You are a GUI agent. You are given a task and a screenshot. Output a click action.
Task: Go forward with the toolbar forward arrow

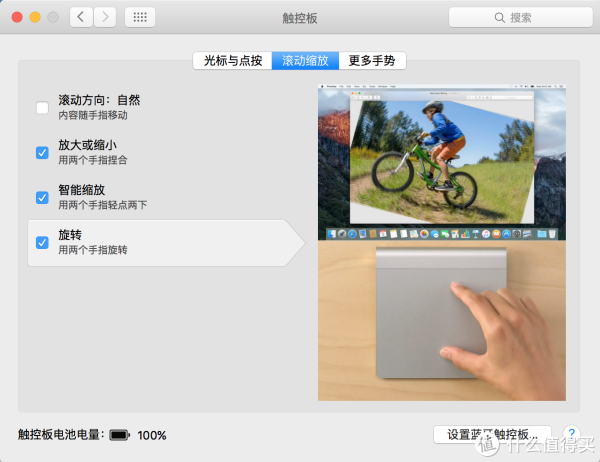[x=105, y=17]
